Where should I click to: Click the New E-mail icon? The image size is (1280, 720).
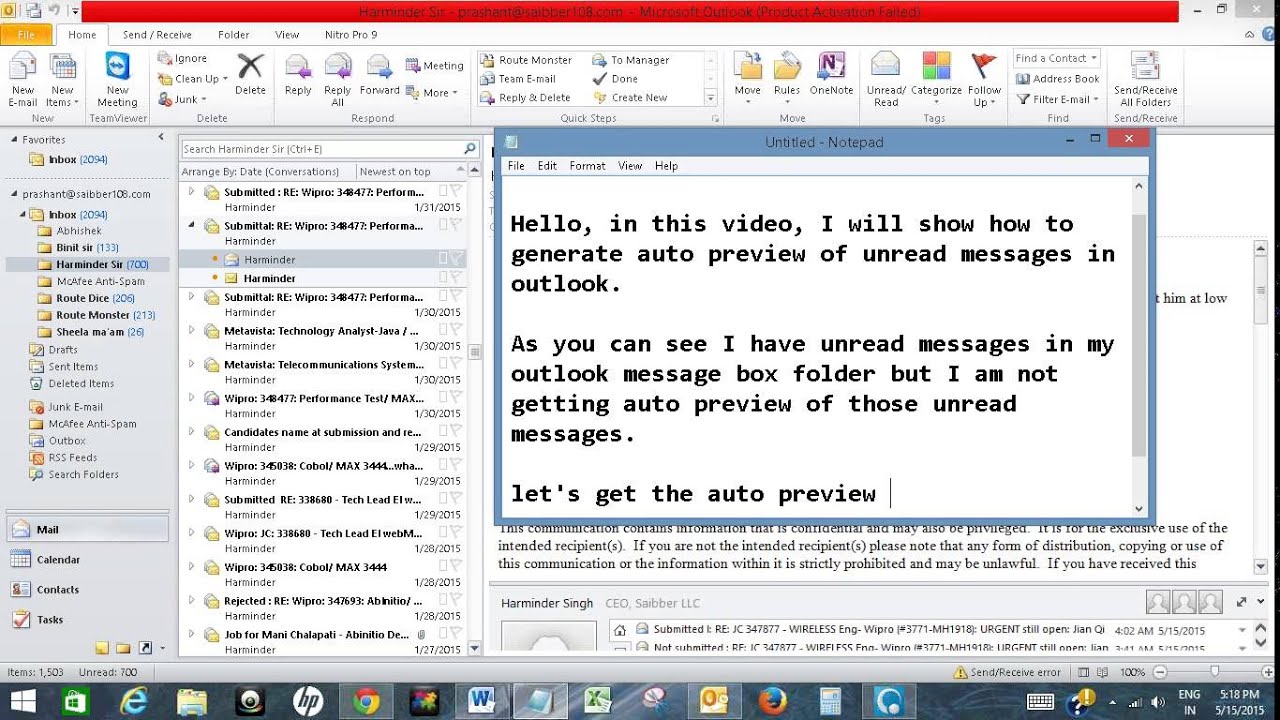pos(22,80)
